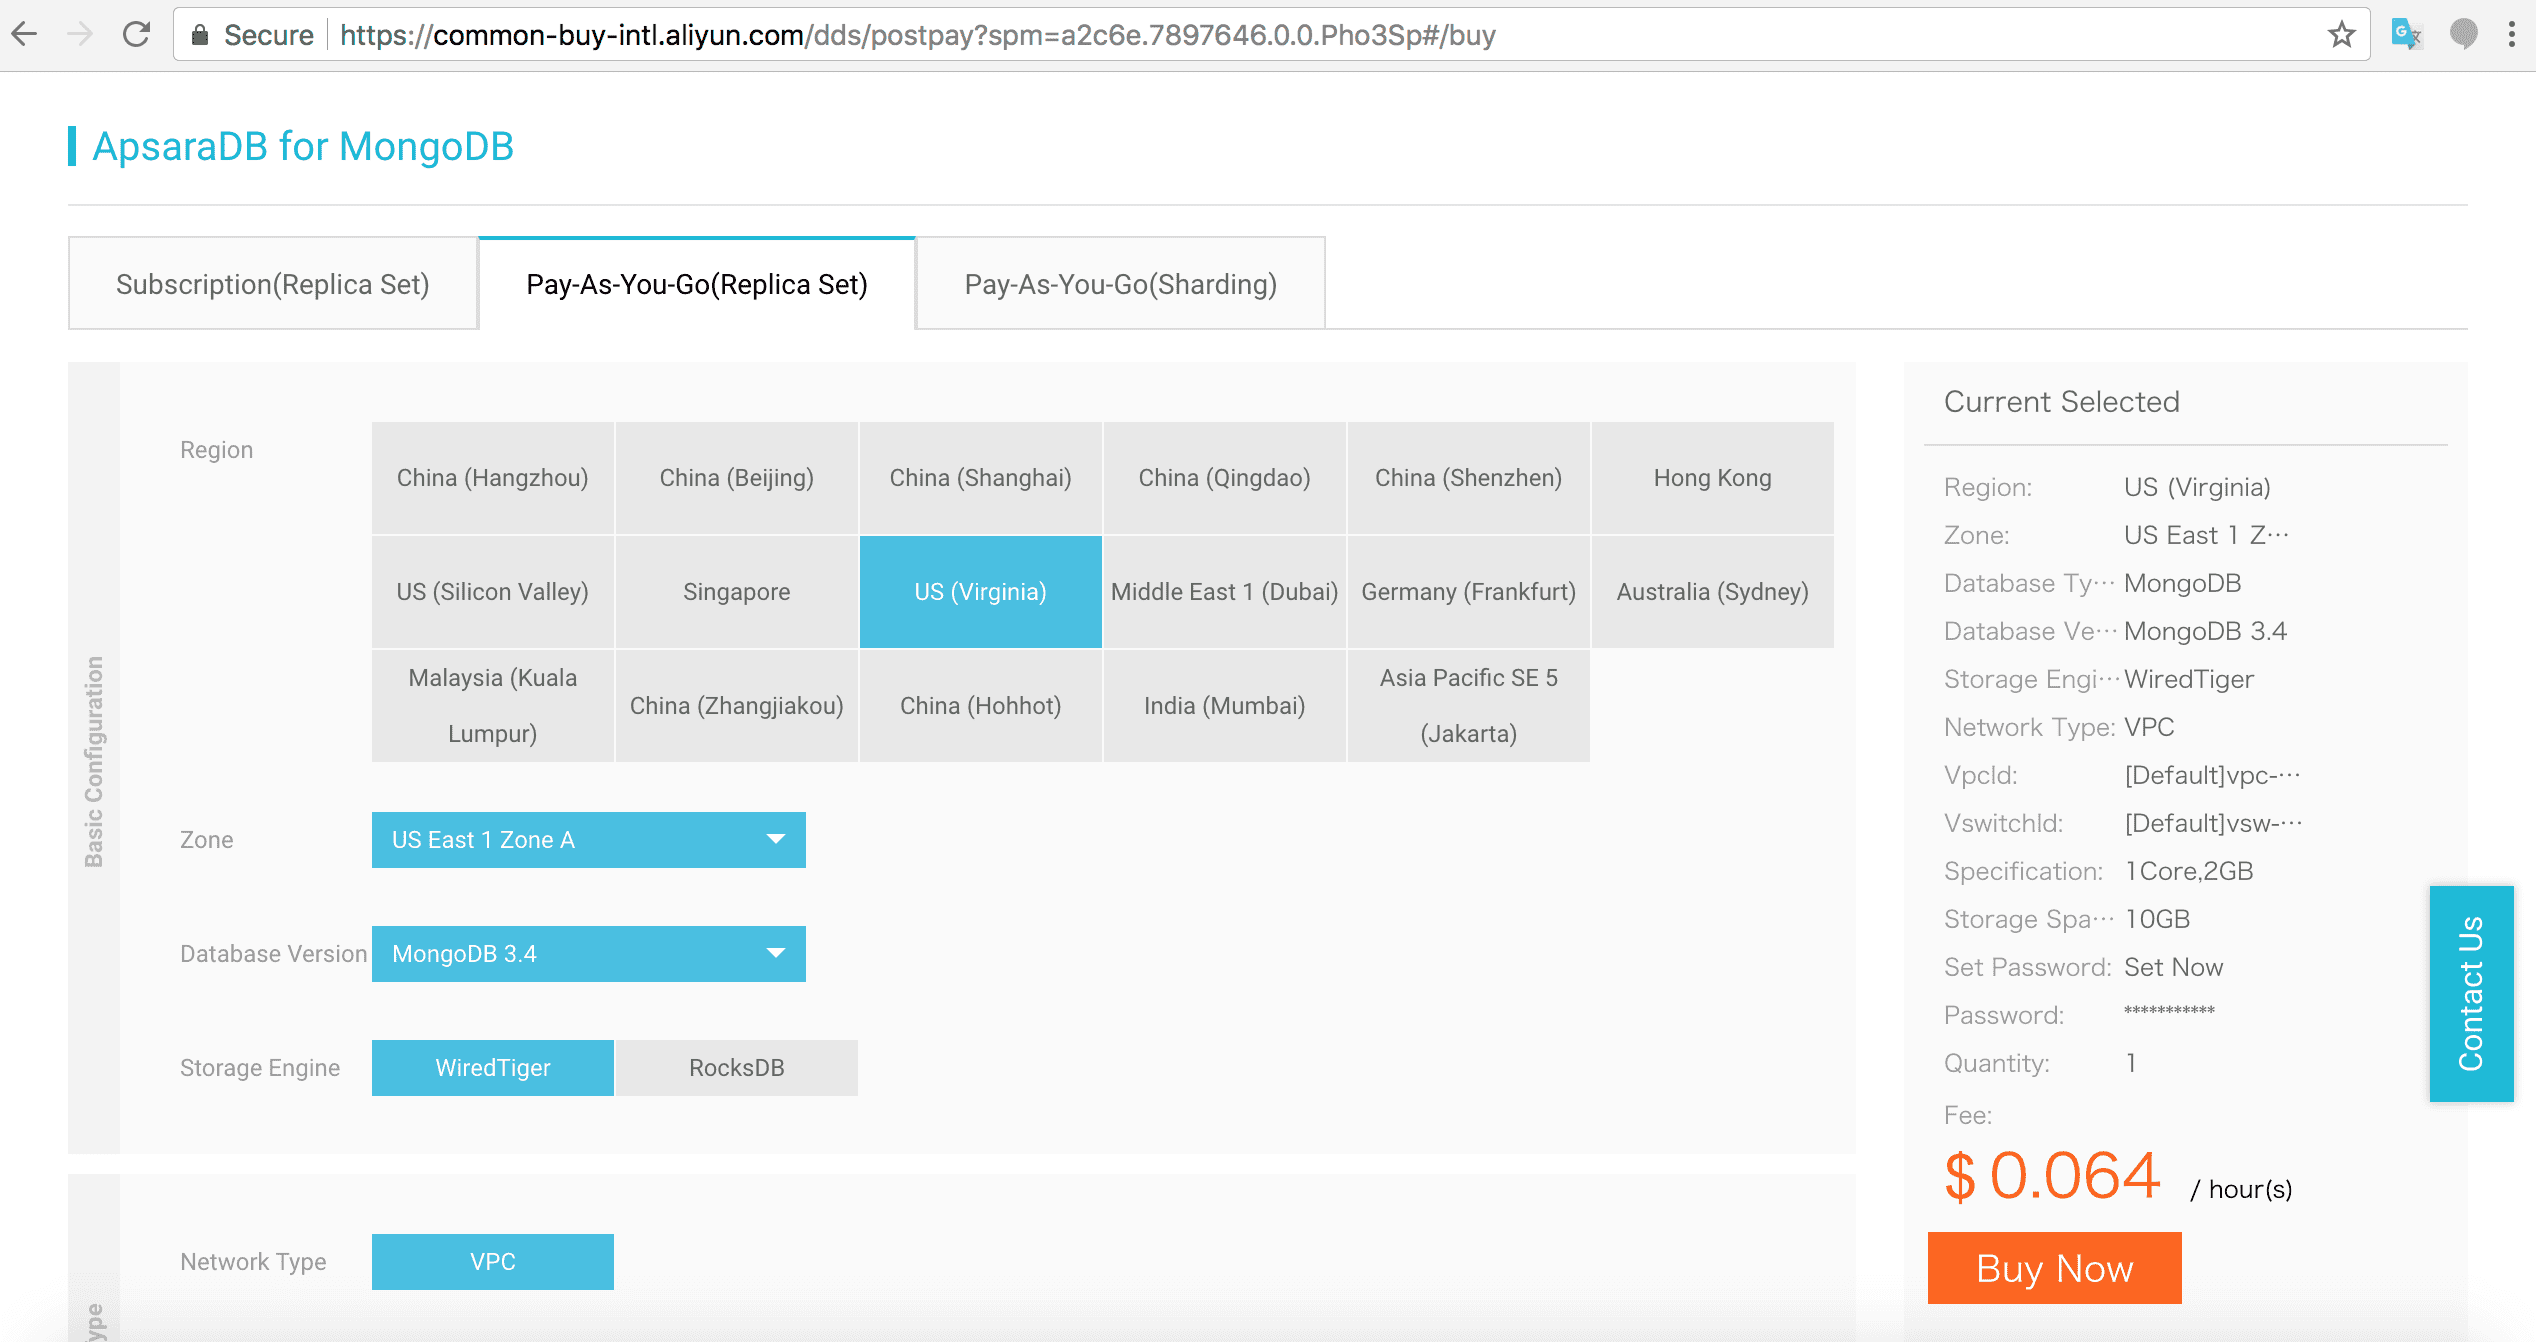
Task: Click the 1Core,2GB specification value
Action: 2189,871
